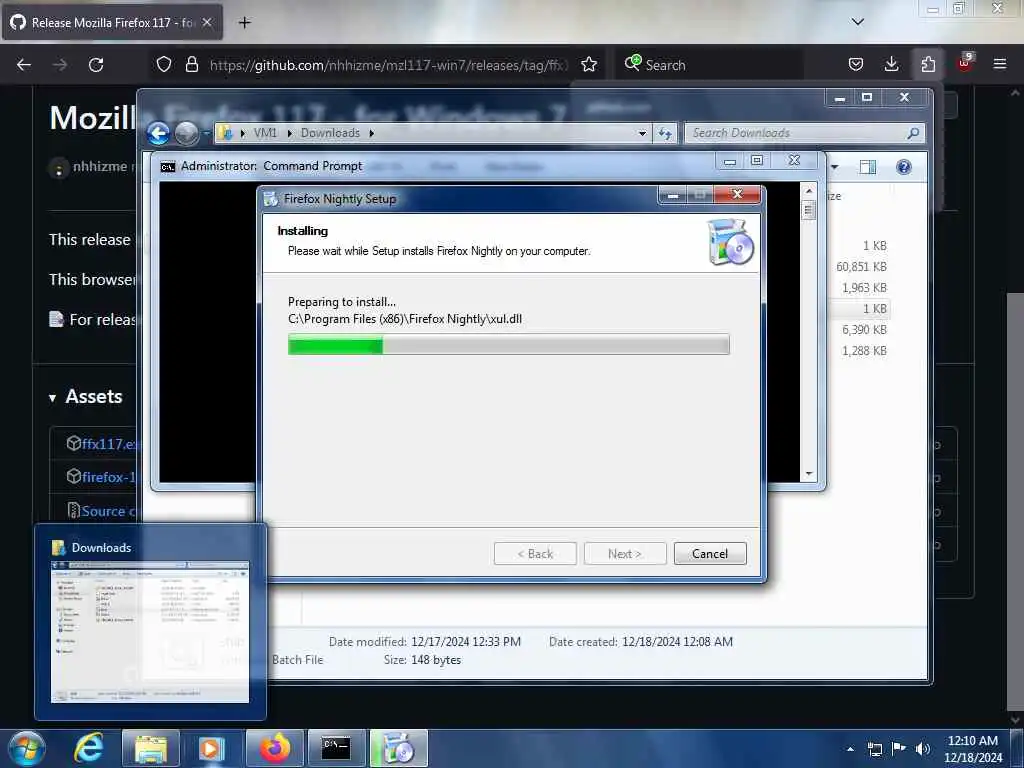This screenshot has width=1024, height=768.
Task: Click Explorer forward navigation button
Action: point(186,133)
